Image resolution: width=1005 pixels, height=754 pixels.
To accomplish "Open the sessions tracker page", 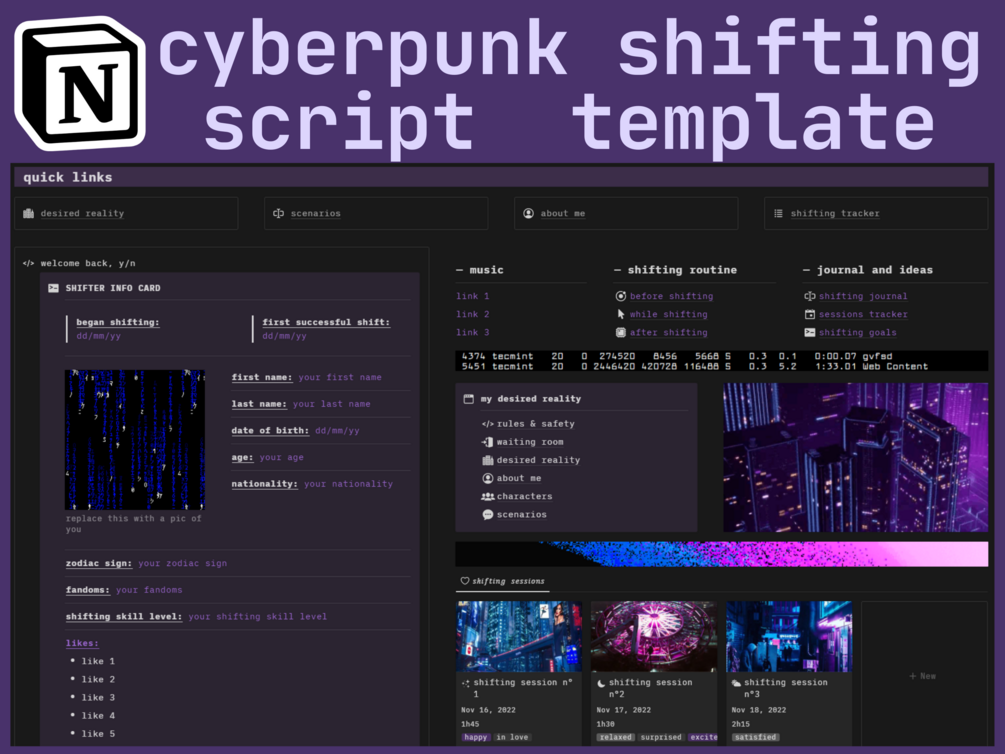I will point(863,314).
